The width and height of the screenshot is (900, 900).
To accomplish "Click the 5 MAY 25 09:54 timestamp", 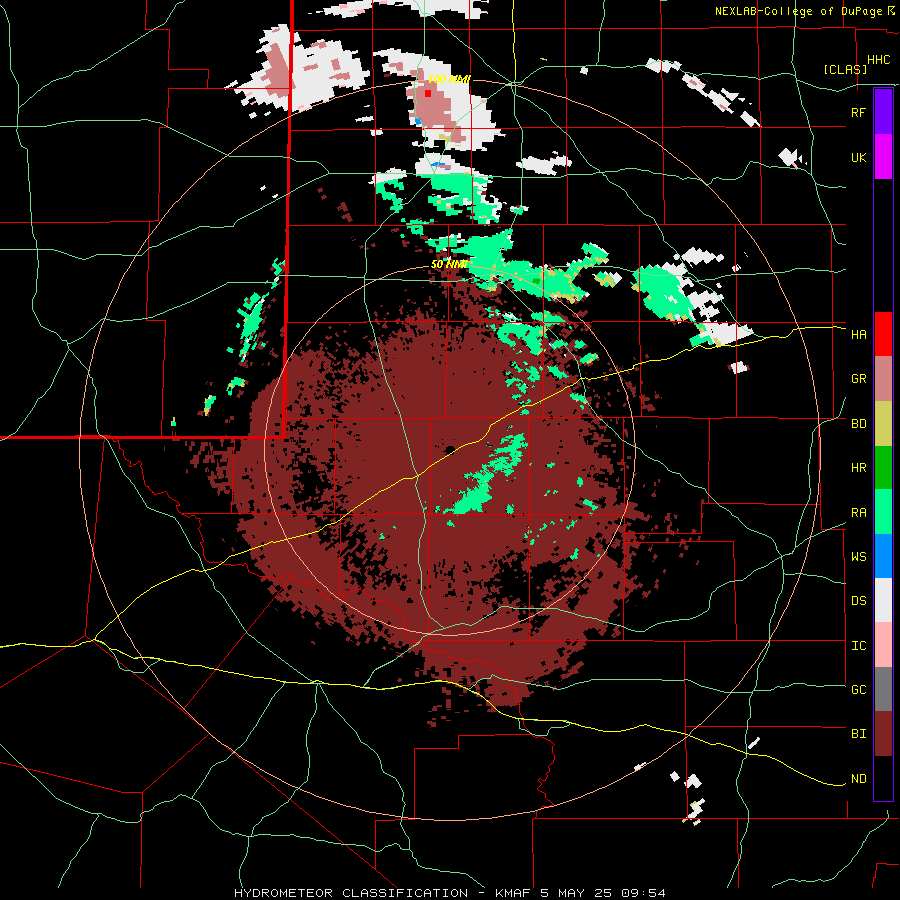I will click(x=603, y=893).
